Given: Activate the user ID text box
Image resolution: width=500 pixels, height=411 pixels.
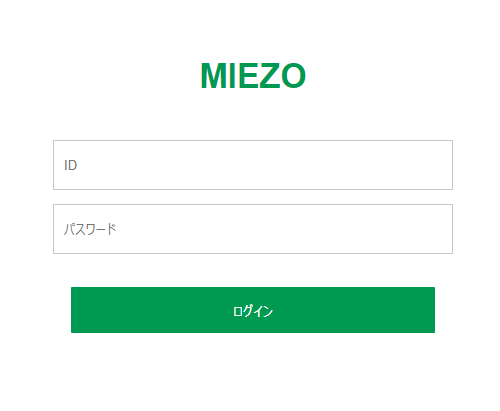Looking at the screenshot, I should pos(253,165).
